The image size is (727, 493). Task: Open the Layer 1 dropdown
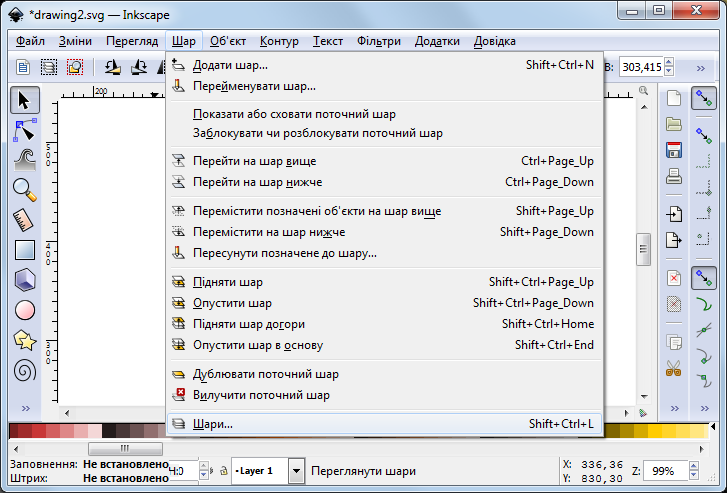pyautogui.click(x=296, y=470)
